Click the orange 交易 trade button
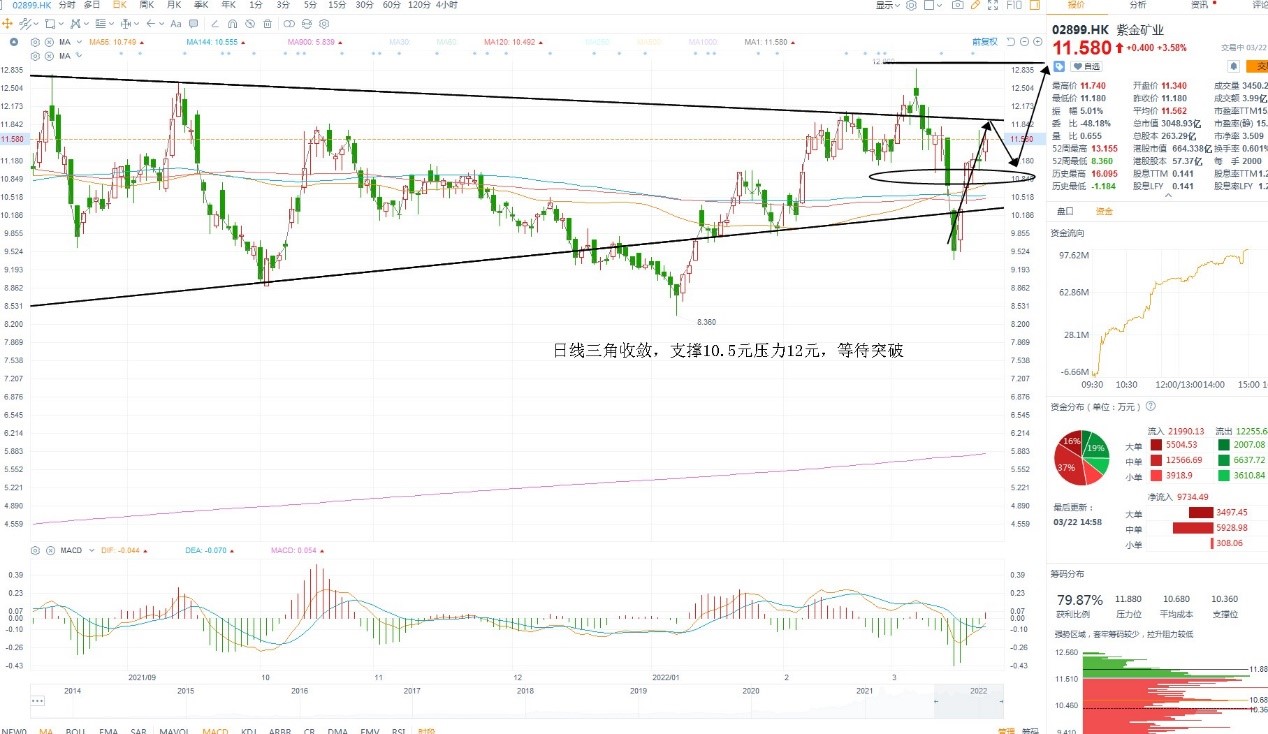 tap(1255, 67)
